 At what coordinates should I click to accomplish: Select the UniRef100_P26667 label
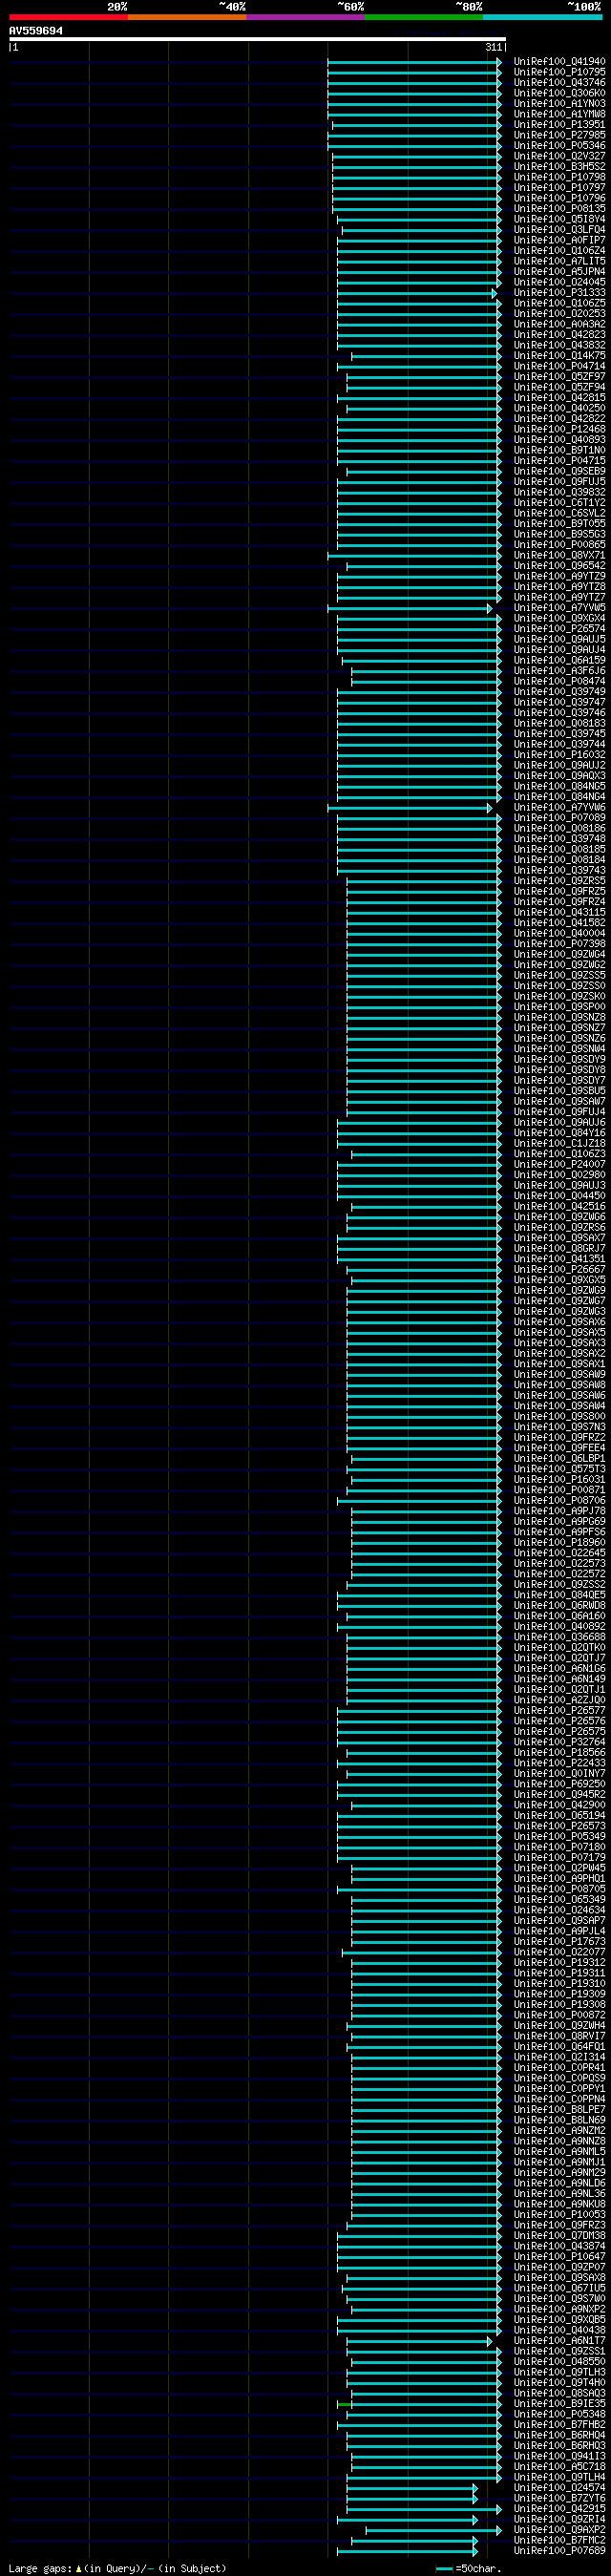point(559,1269)
